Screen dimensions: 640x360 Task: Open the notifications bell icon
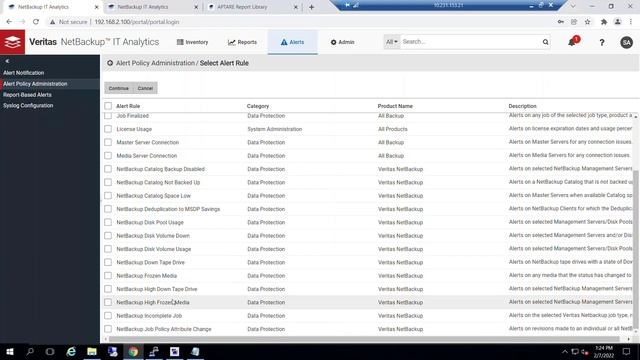(x=572, y=42)
